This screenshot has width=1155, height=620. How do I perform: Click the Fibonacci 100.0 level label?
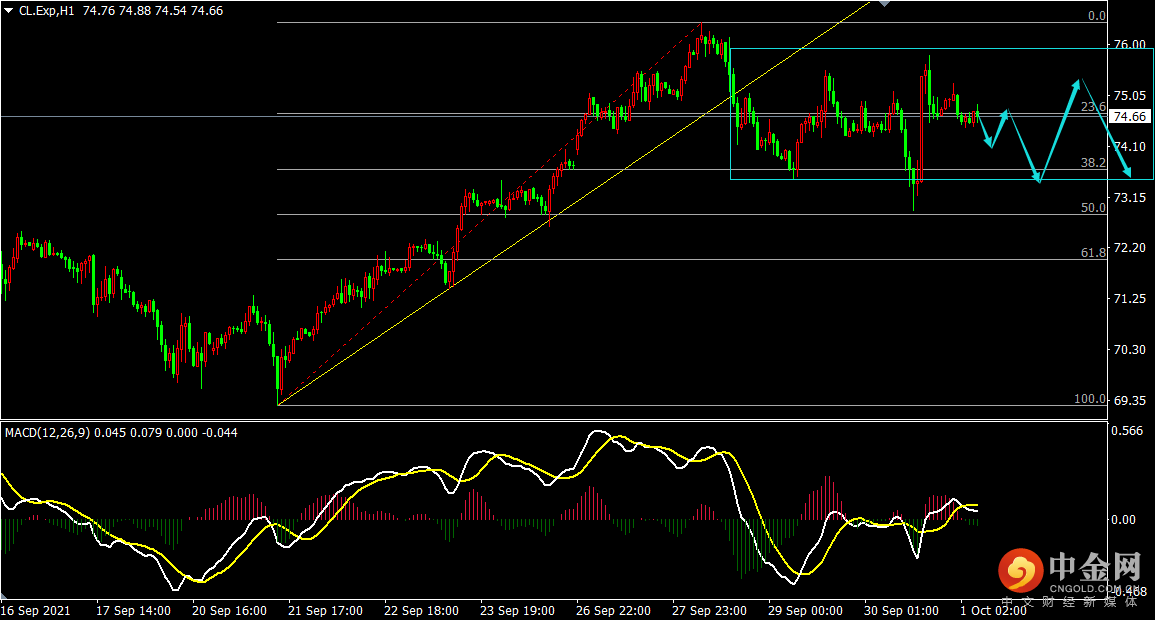1090,399
